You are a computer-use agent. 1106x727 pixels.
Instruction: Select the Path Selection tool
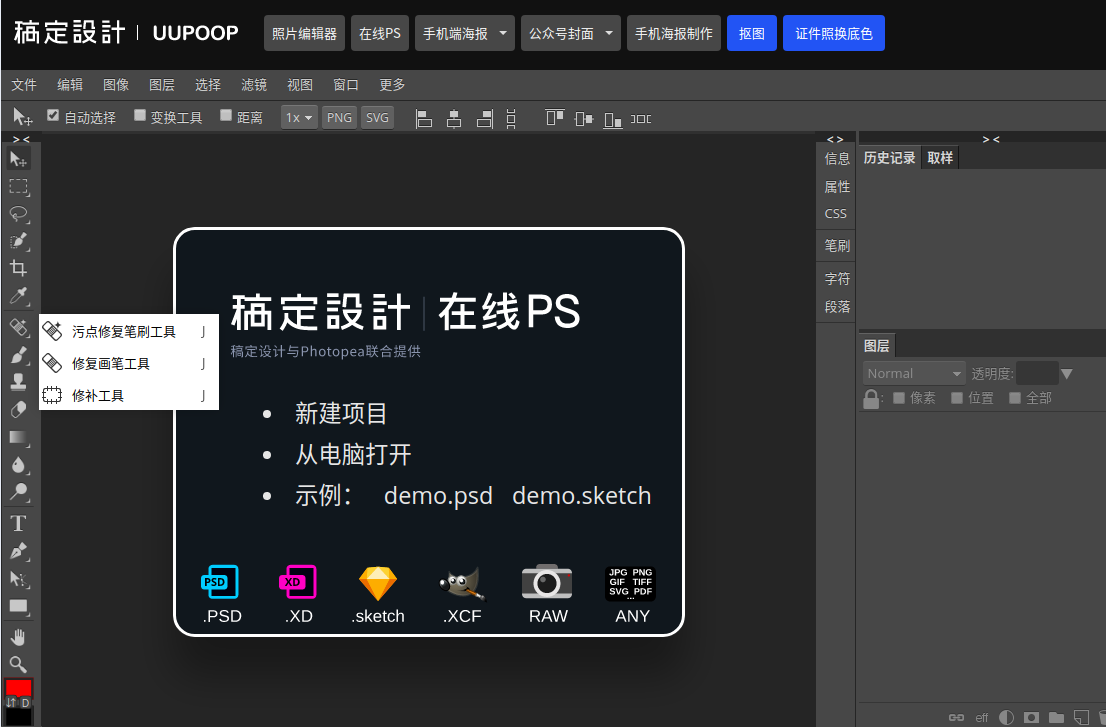[18, 579]
